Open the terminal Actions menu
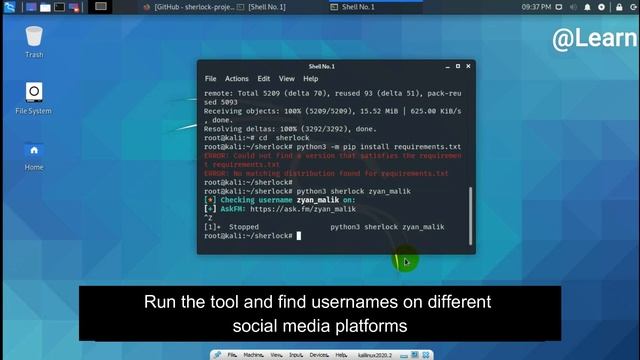 point(237,79)
